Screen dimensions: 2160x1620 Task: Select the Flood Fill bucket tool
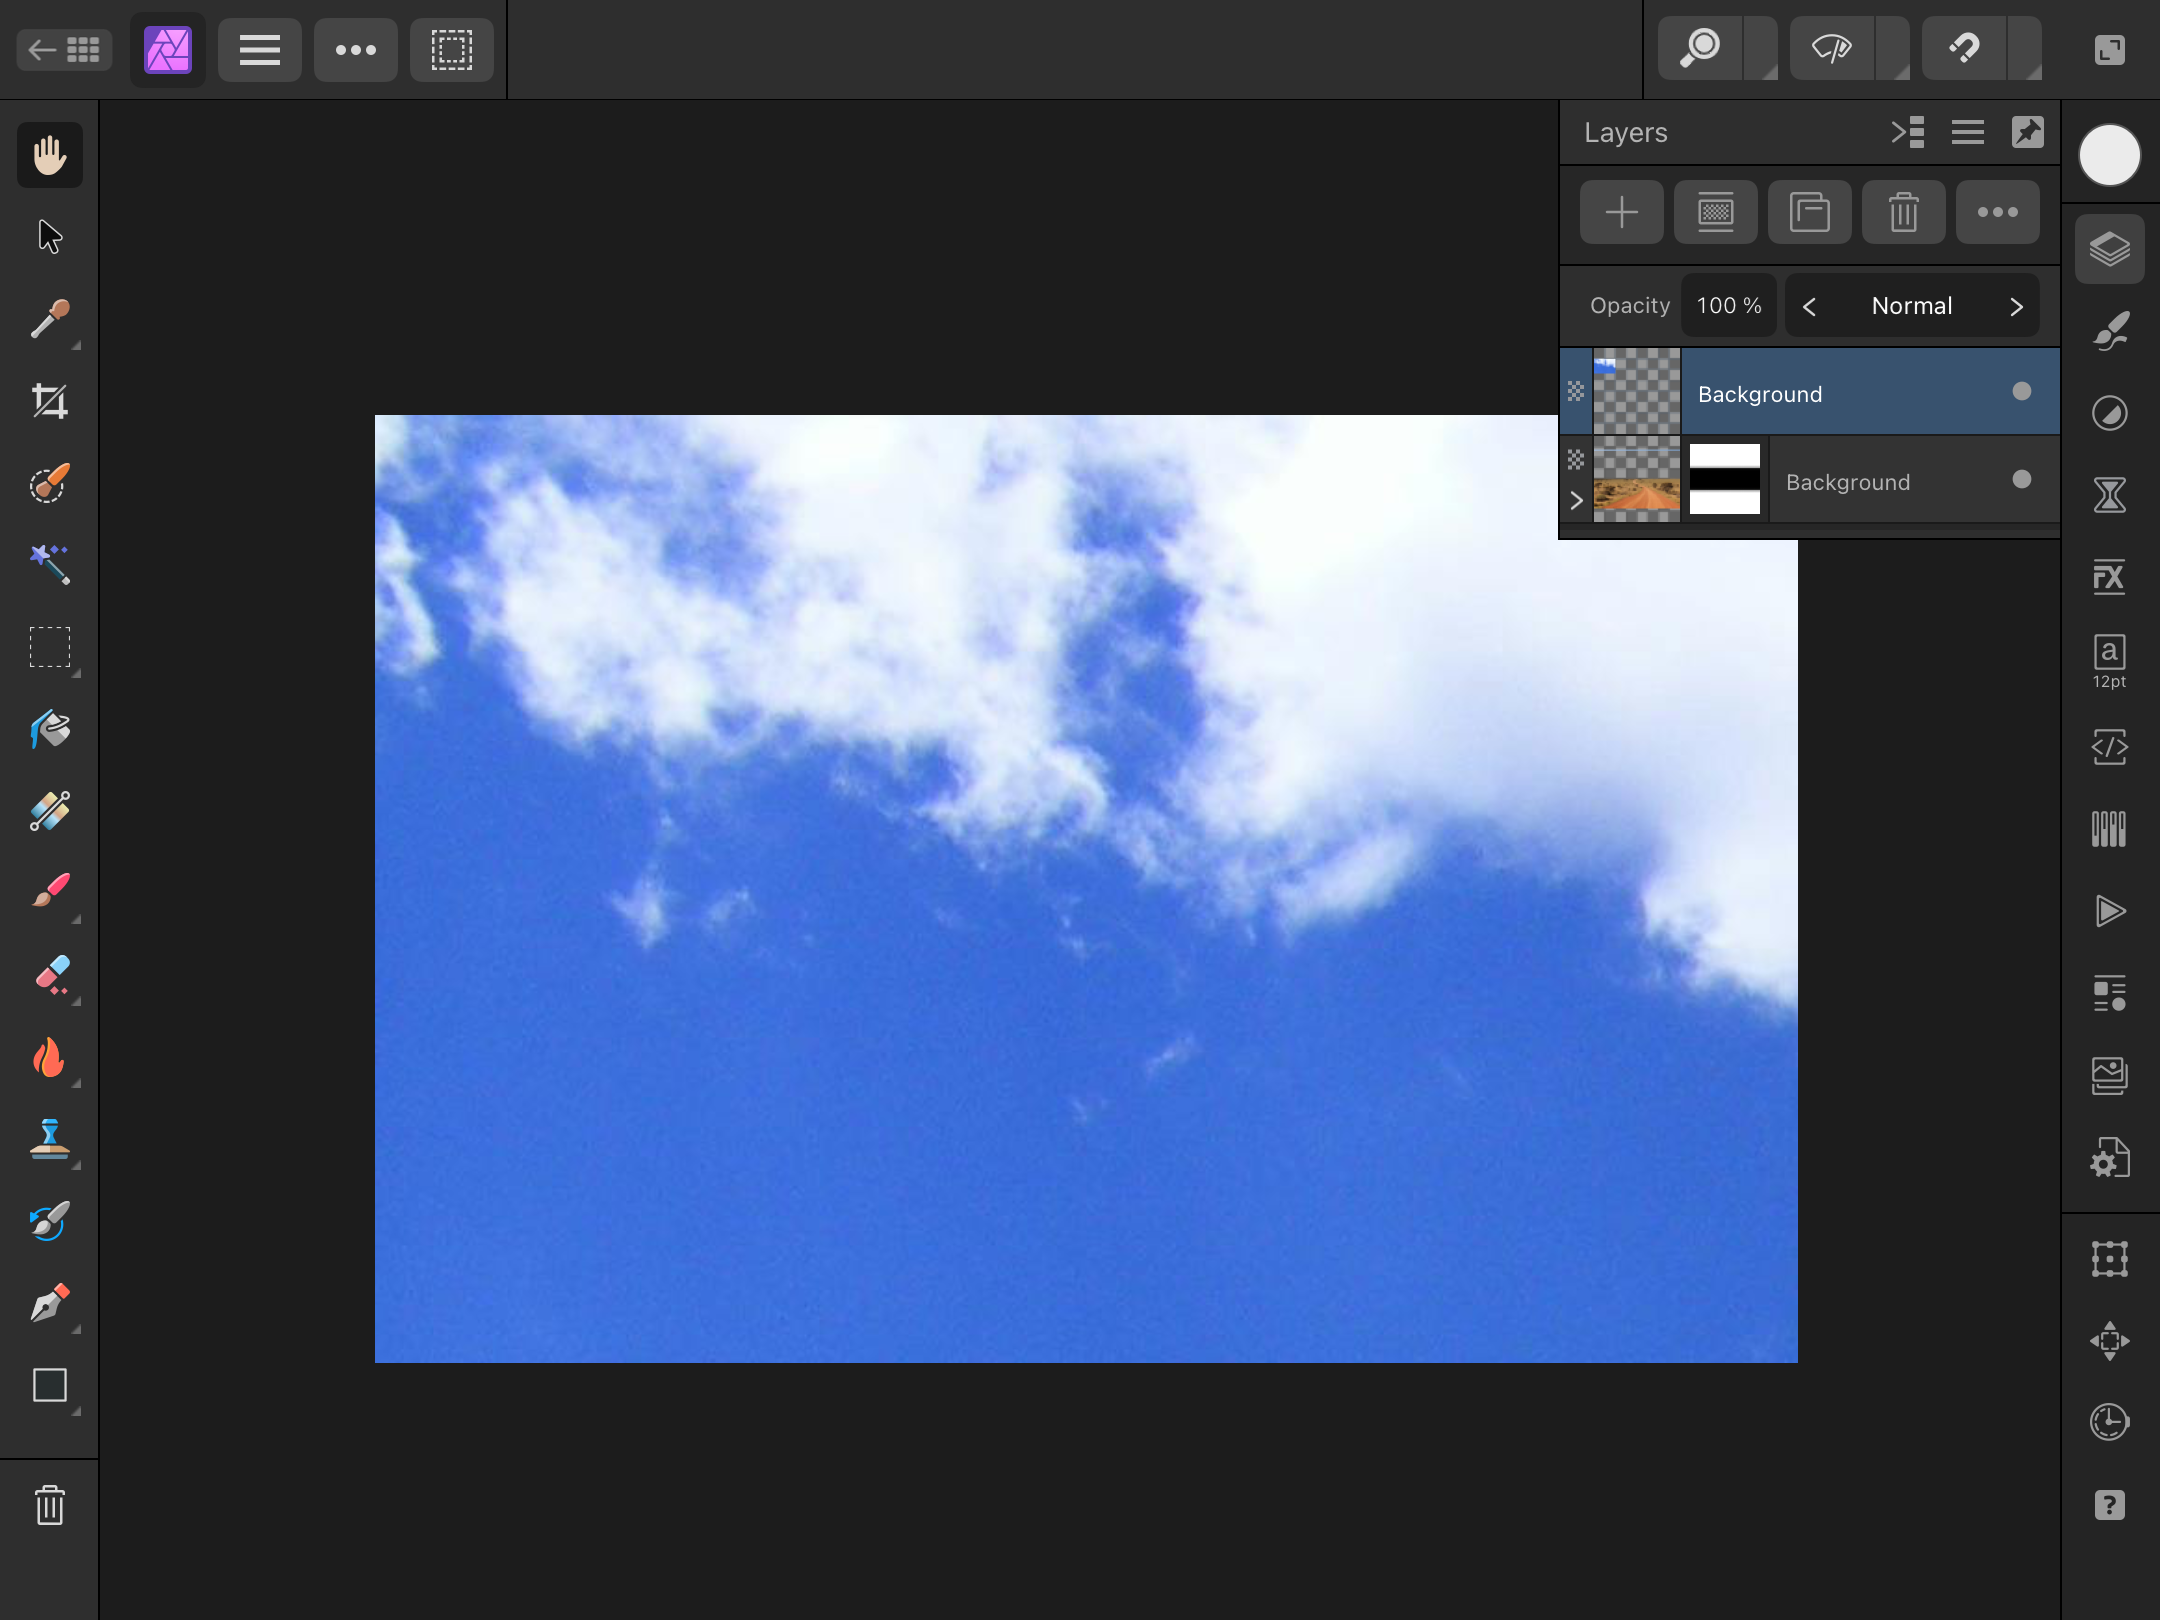[50, 729]
